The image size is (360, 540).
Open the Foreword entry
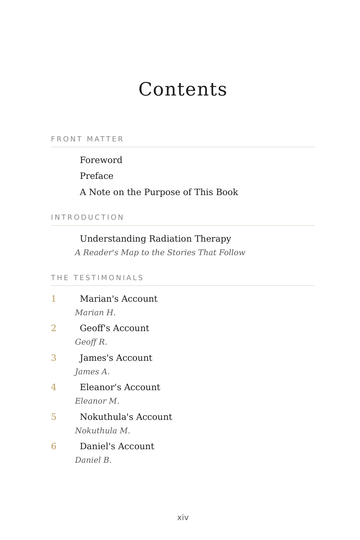pyautogui.click(x=101, y=160)
